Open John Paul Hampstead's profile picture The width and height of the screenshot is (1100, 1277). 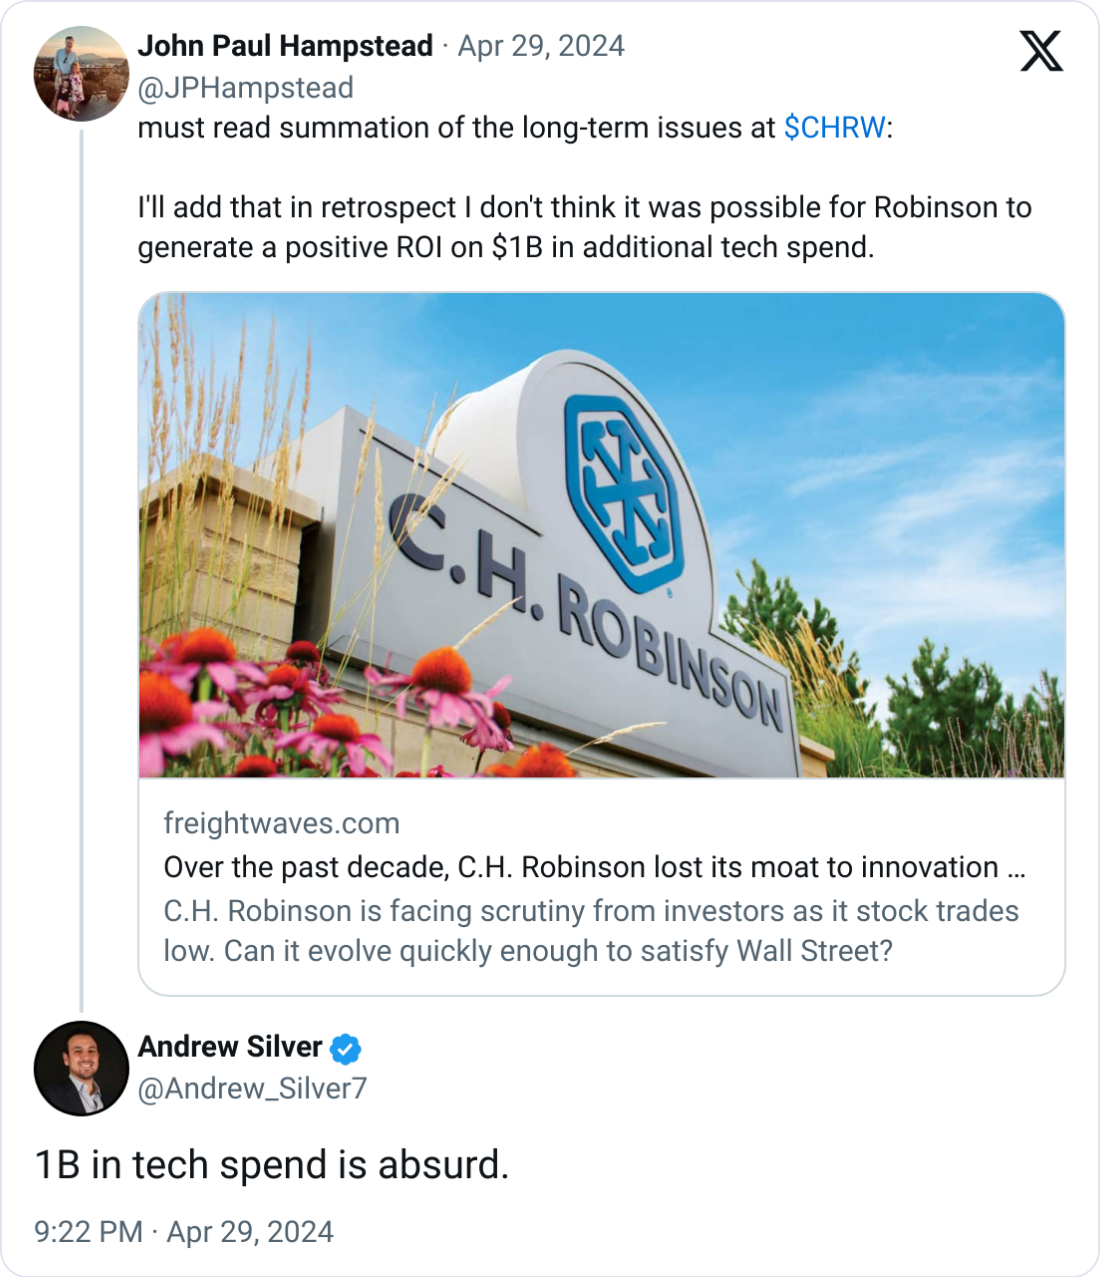coord(81,74)
